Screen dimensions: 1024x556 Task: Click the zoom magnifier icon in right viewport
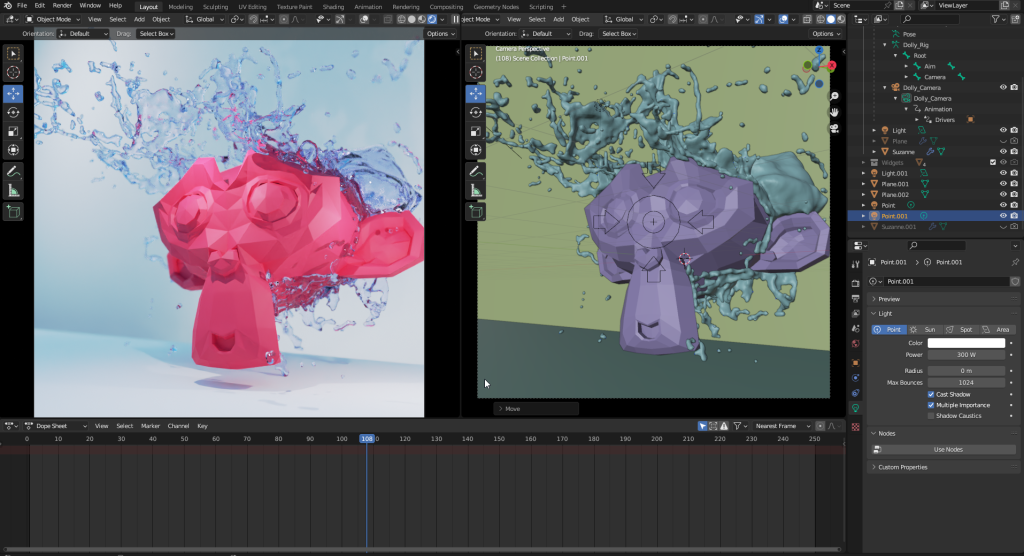pos(834,96)
